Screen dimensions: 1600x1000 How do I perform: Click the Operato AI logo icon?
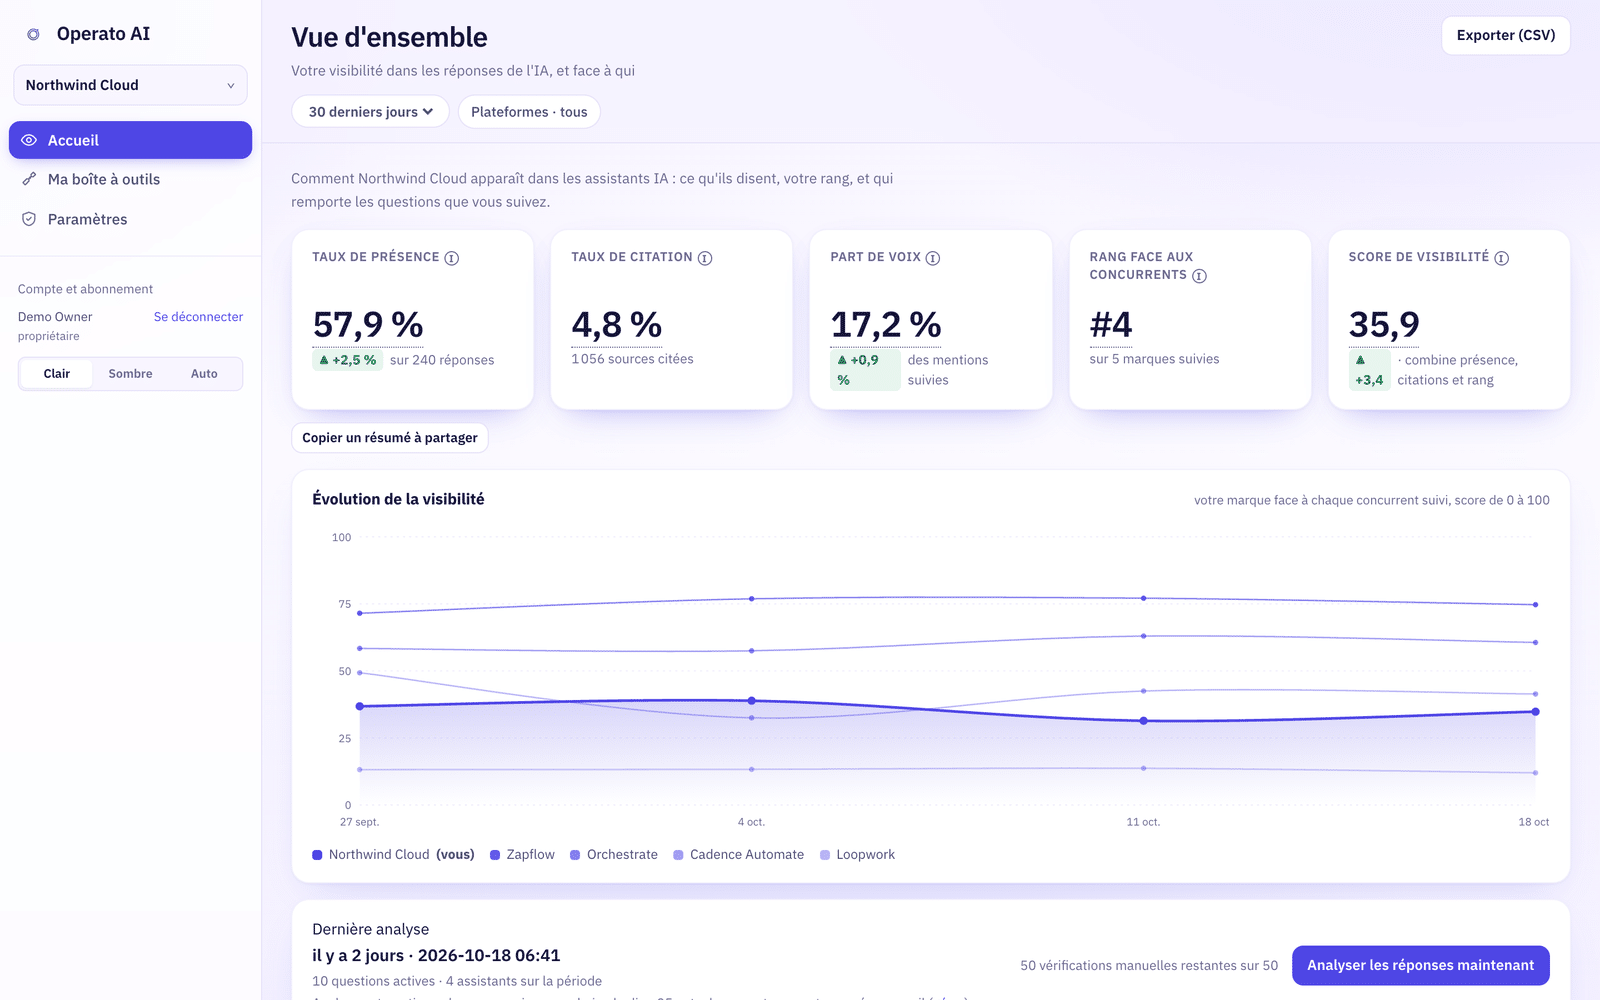coord(33,34)
